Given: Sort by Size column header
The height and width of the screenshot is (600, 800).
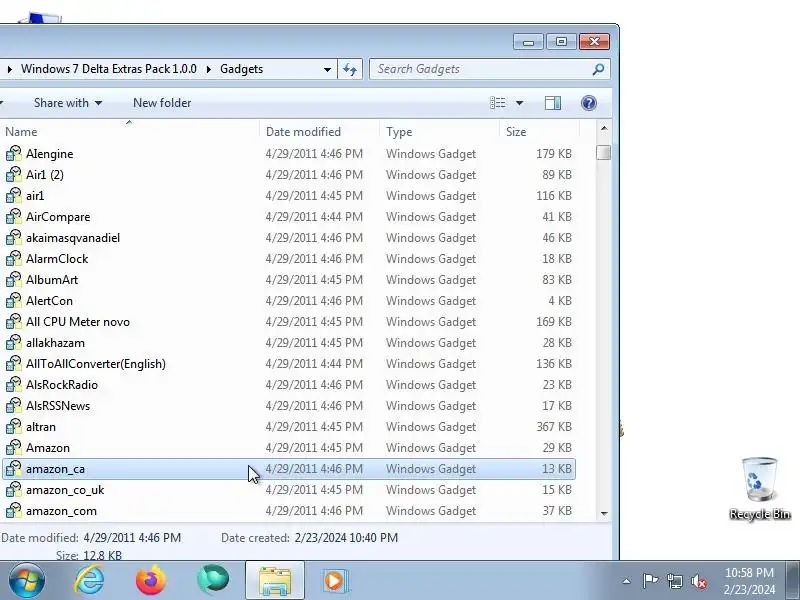Looking at the screenshot, I should coord(540,132).
